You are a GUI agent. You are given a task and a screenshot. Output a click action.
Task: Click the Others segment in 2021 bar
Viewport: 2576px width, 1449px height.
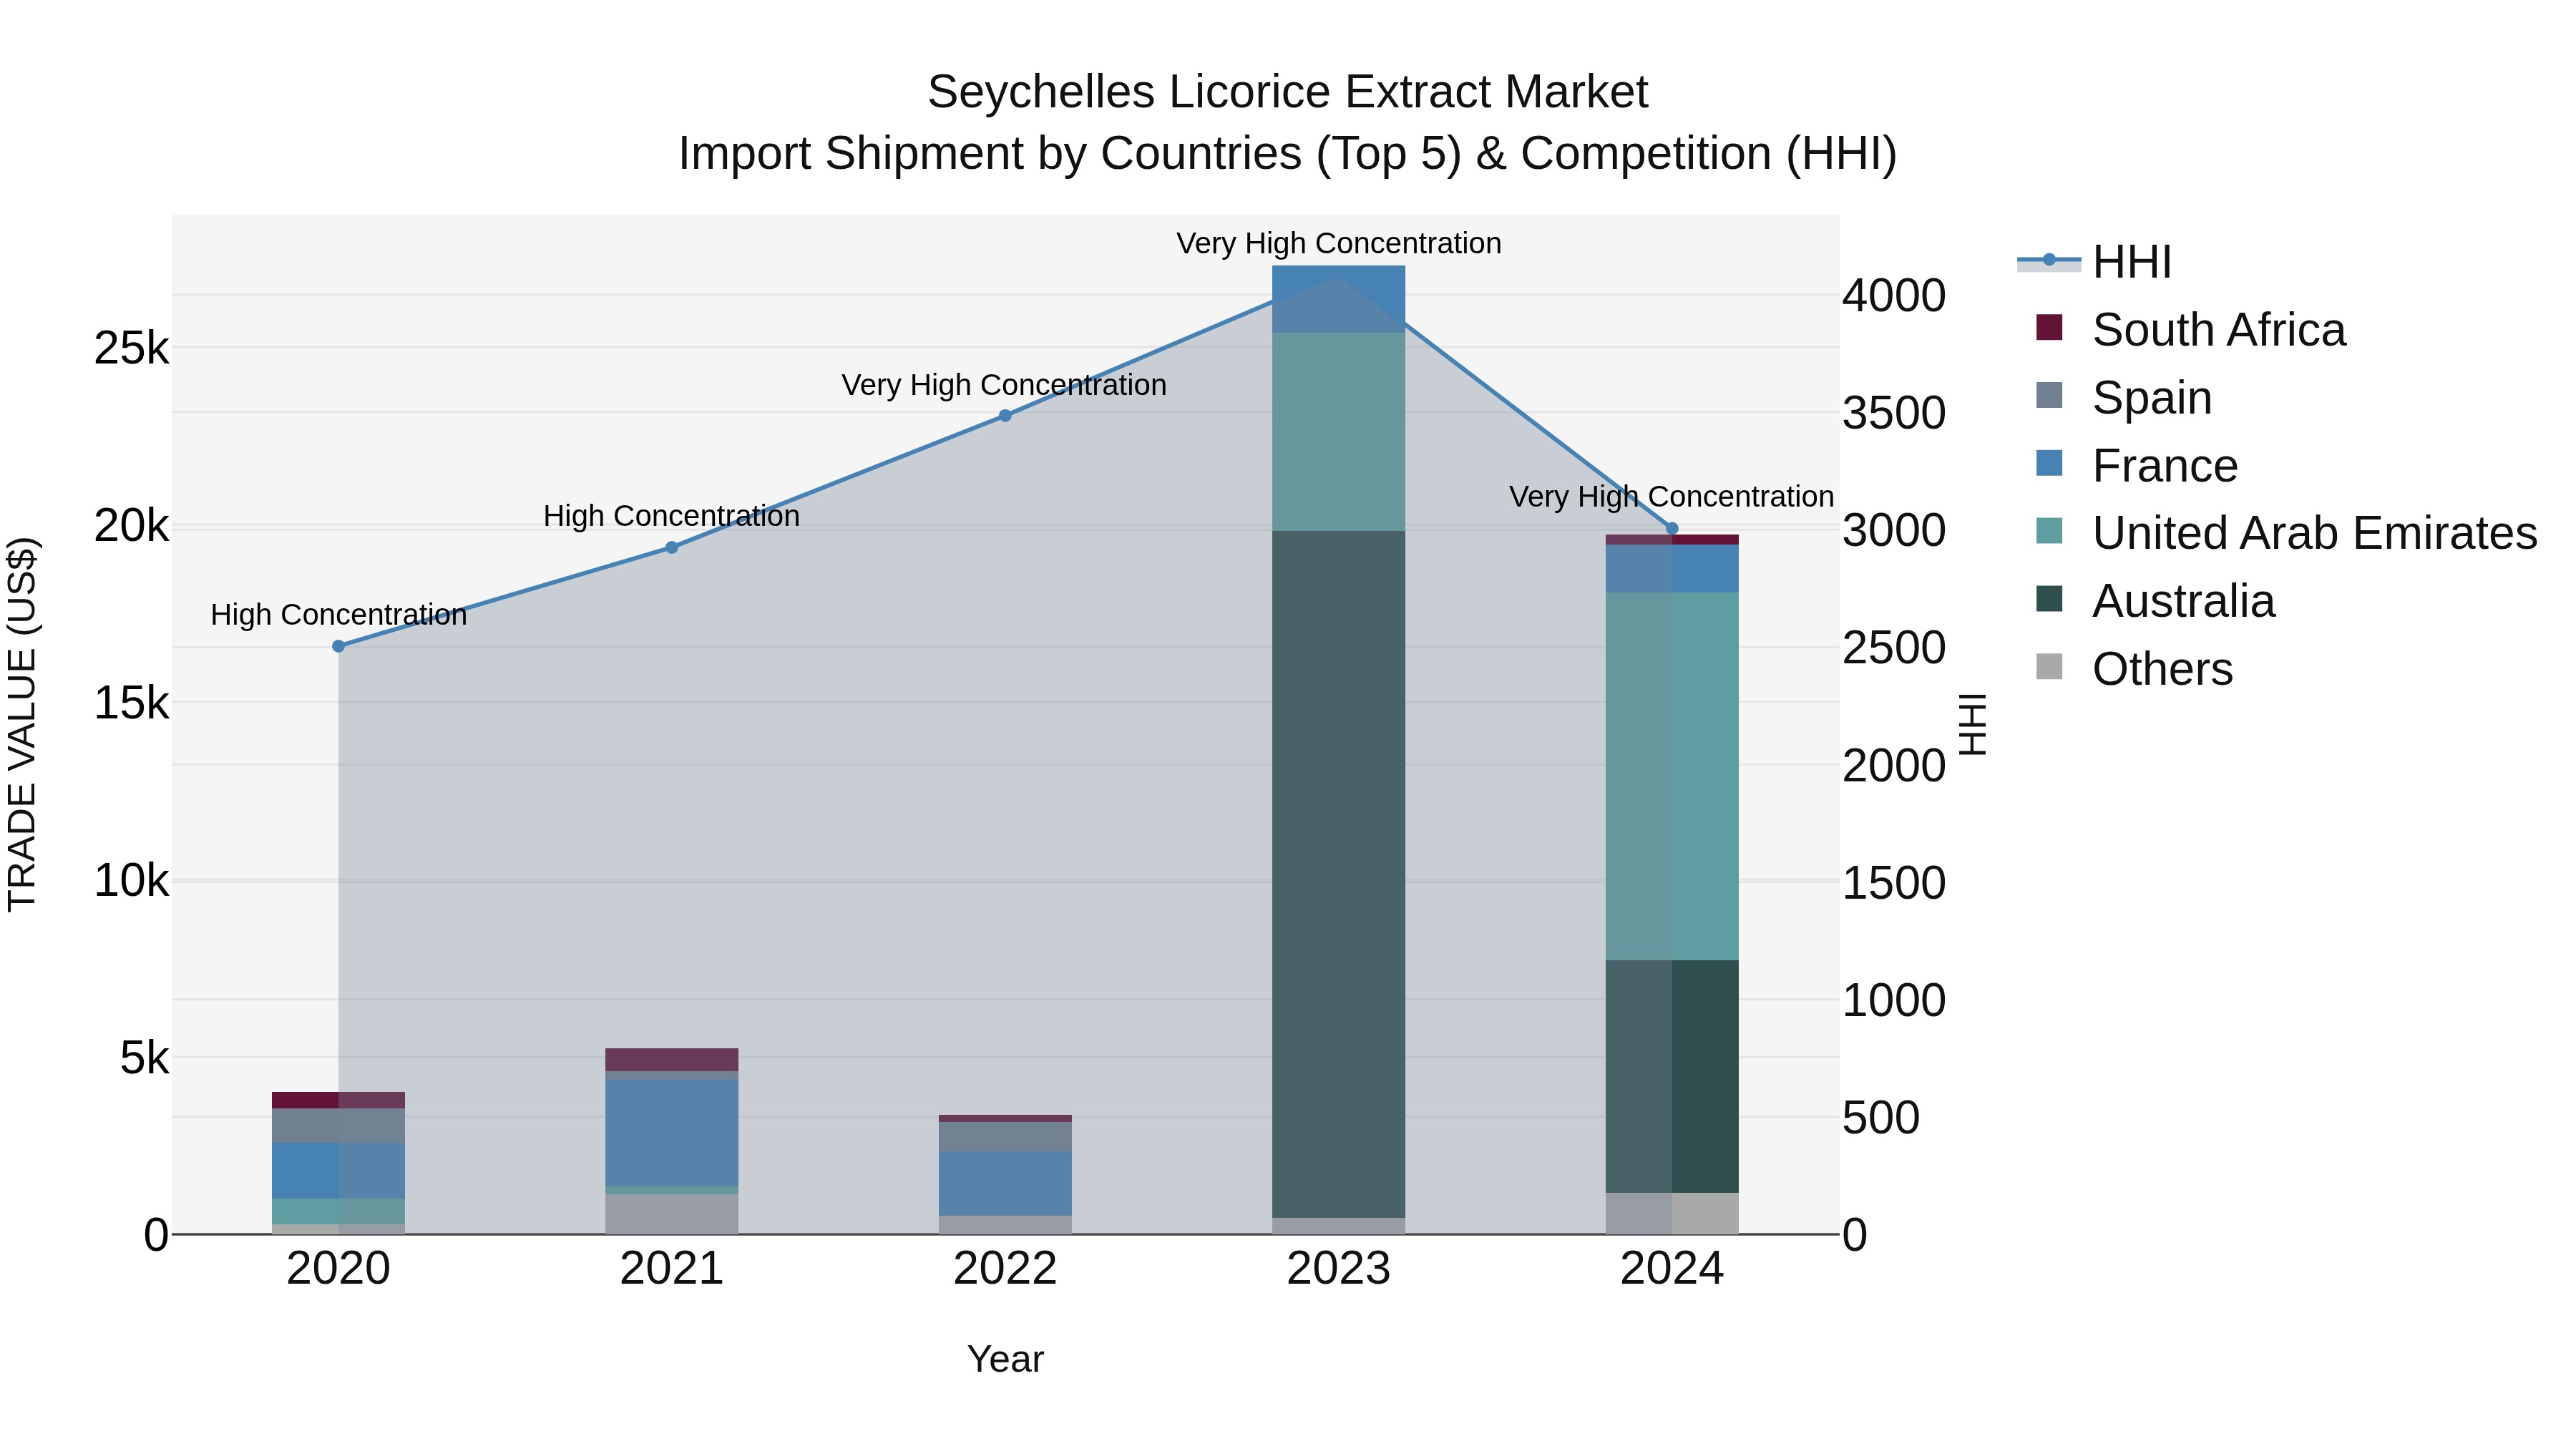click(672, 1214)
